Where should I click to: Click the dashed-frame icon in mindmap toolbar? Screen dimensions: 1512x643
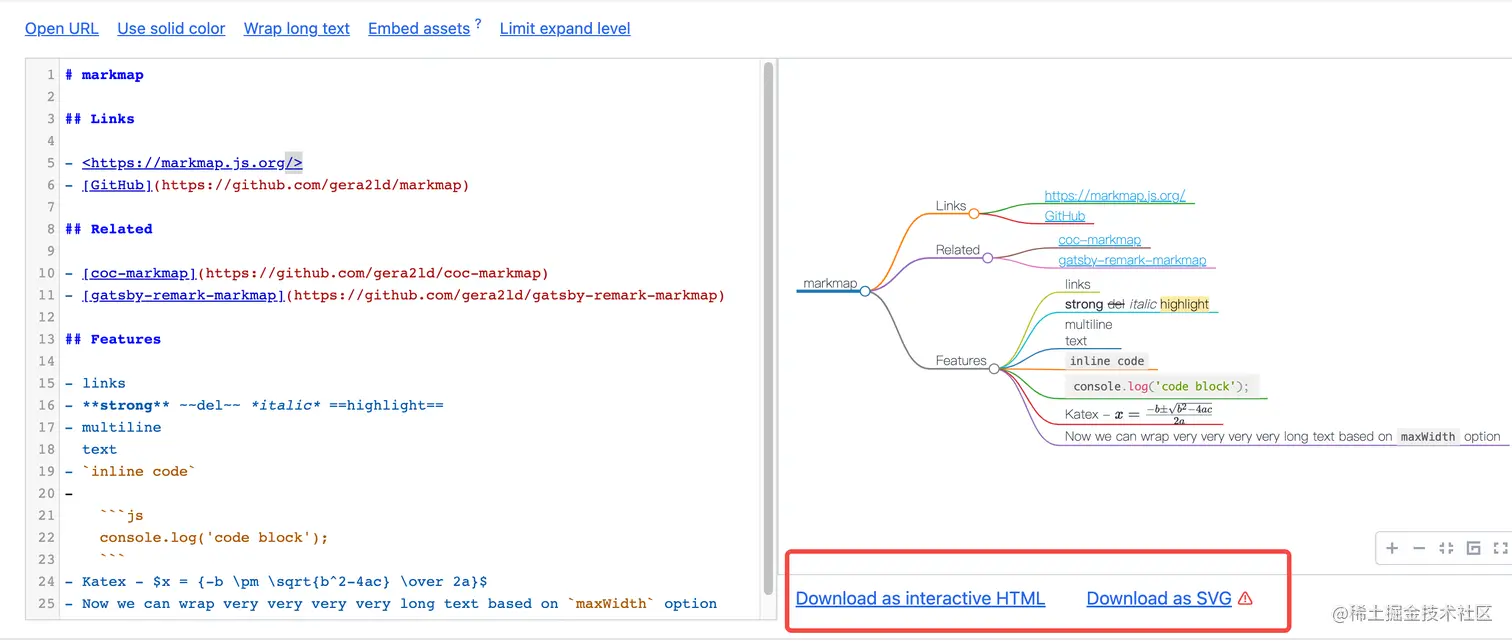click(1500, 548)
